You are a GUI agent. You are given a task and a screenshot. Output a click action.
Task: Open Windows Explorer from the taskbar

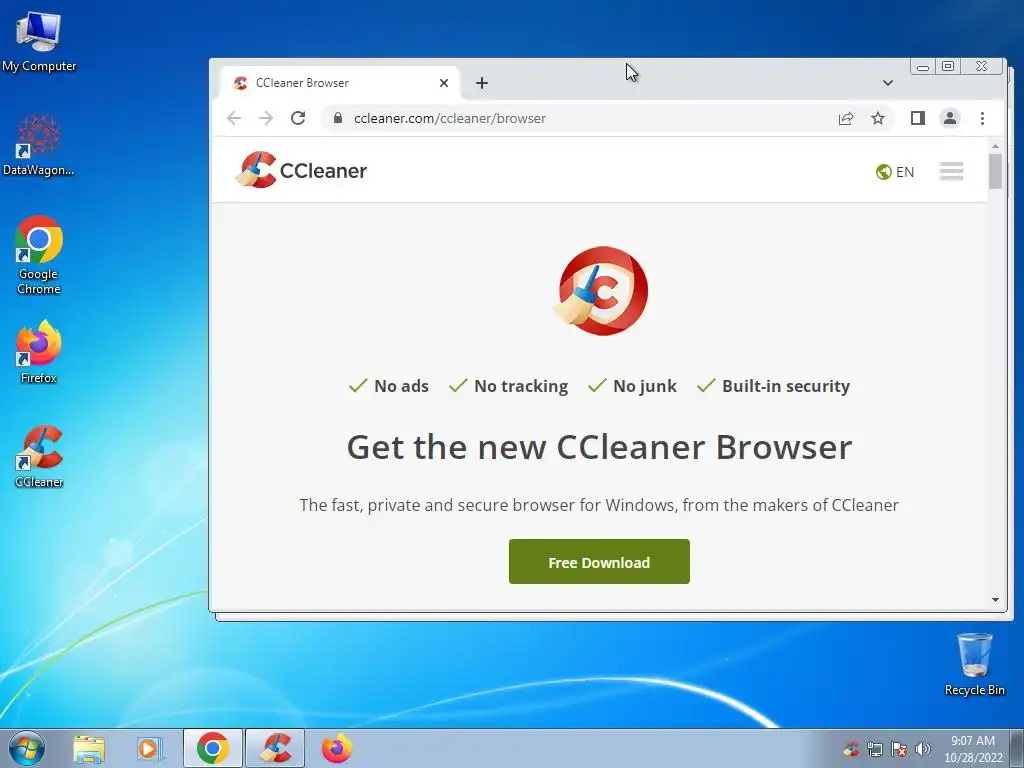click(x=88, y=748)
